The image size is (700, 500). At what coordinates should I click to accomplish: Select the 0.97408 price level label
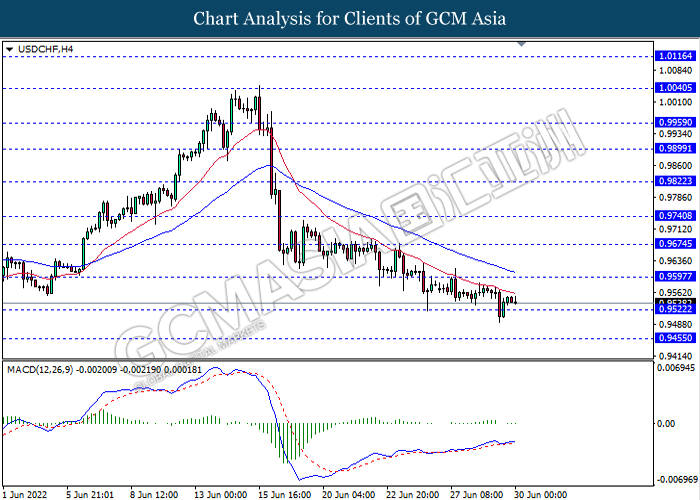(x=675, y=216)
